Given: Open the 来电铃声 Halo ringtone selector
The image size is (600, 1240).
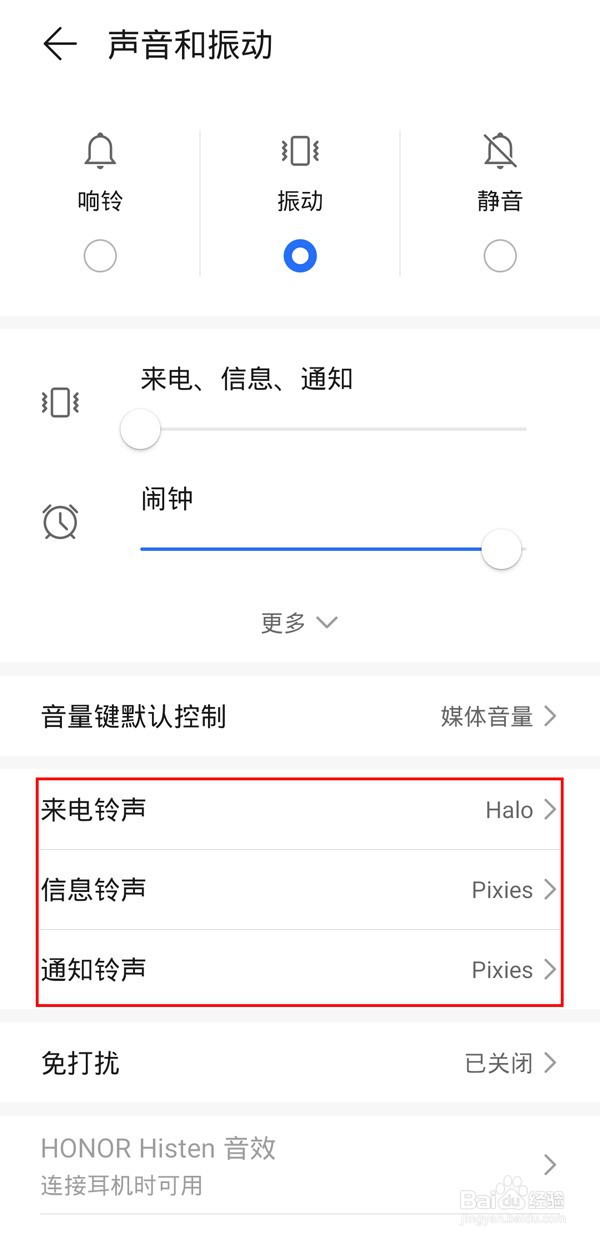Looking at the screenshot, I should click(300, 810).
